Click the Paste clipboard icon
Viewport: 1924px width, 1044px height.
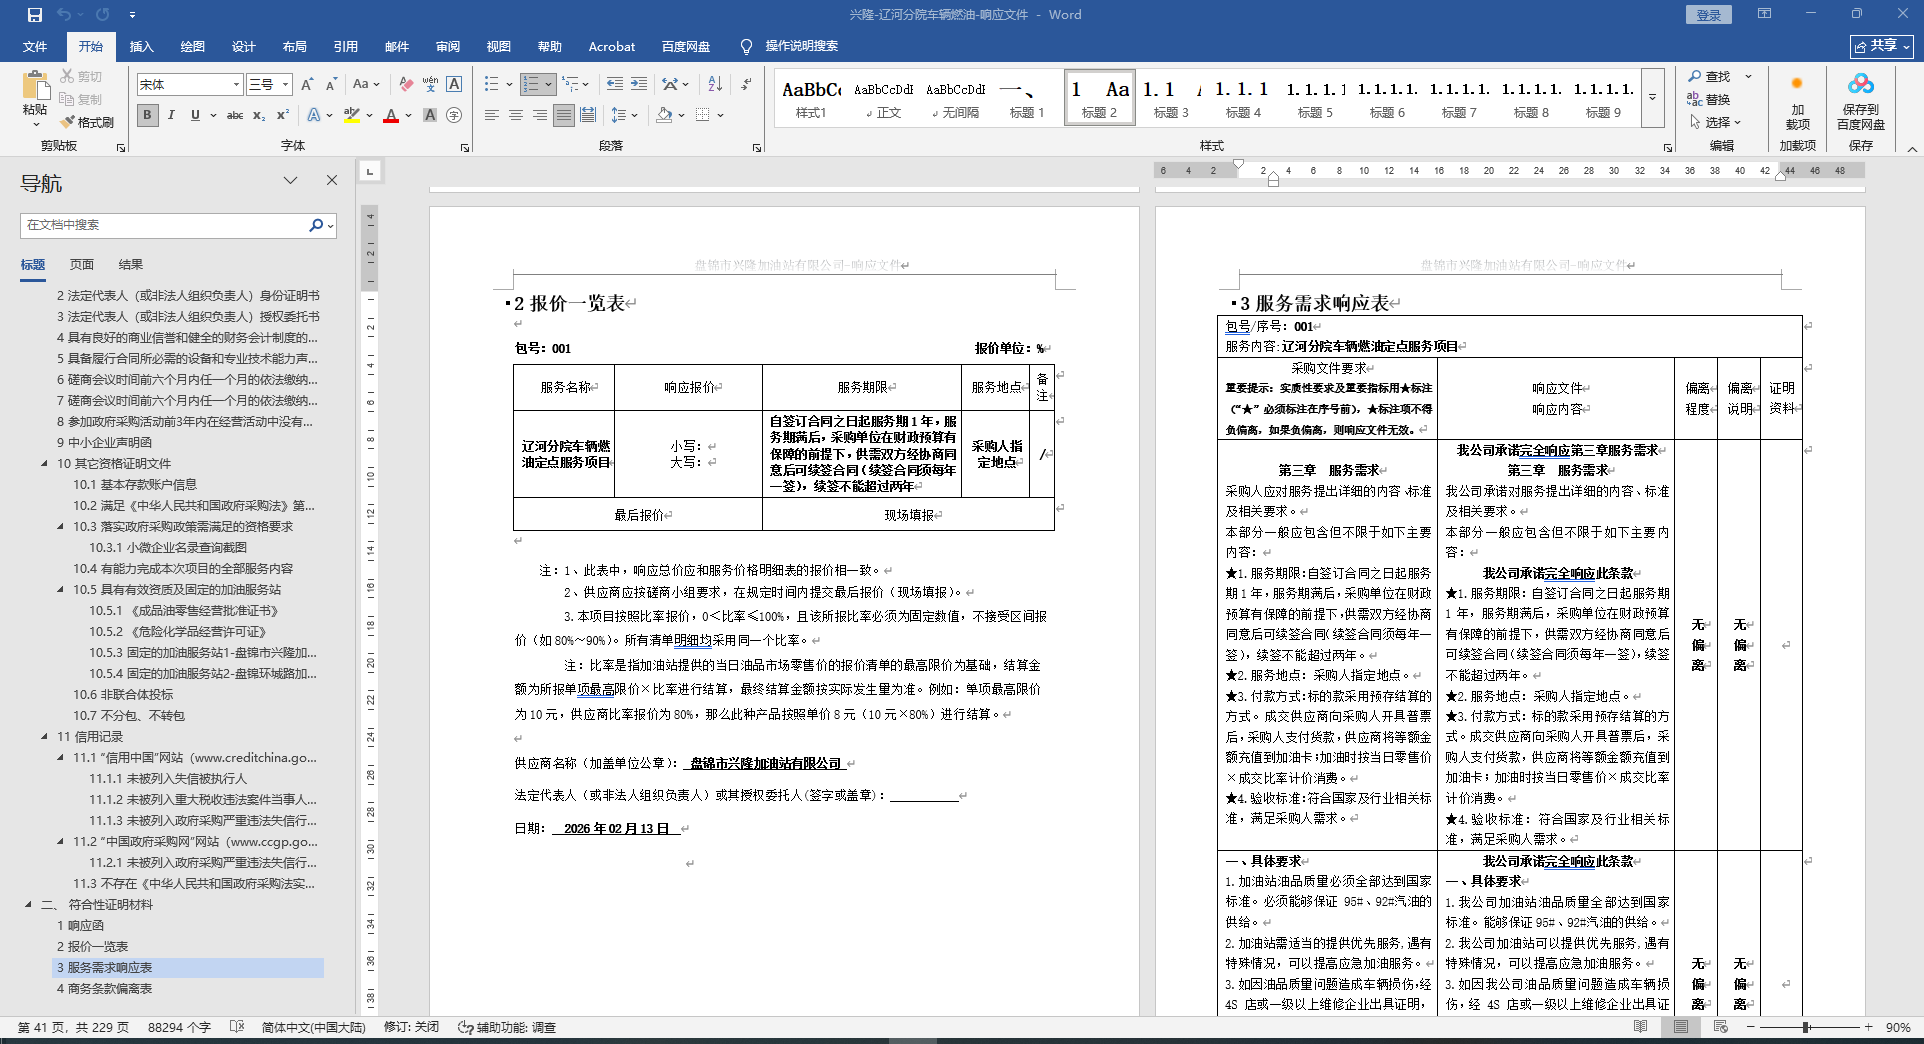(x=35, y=85)
